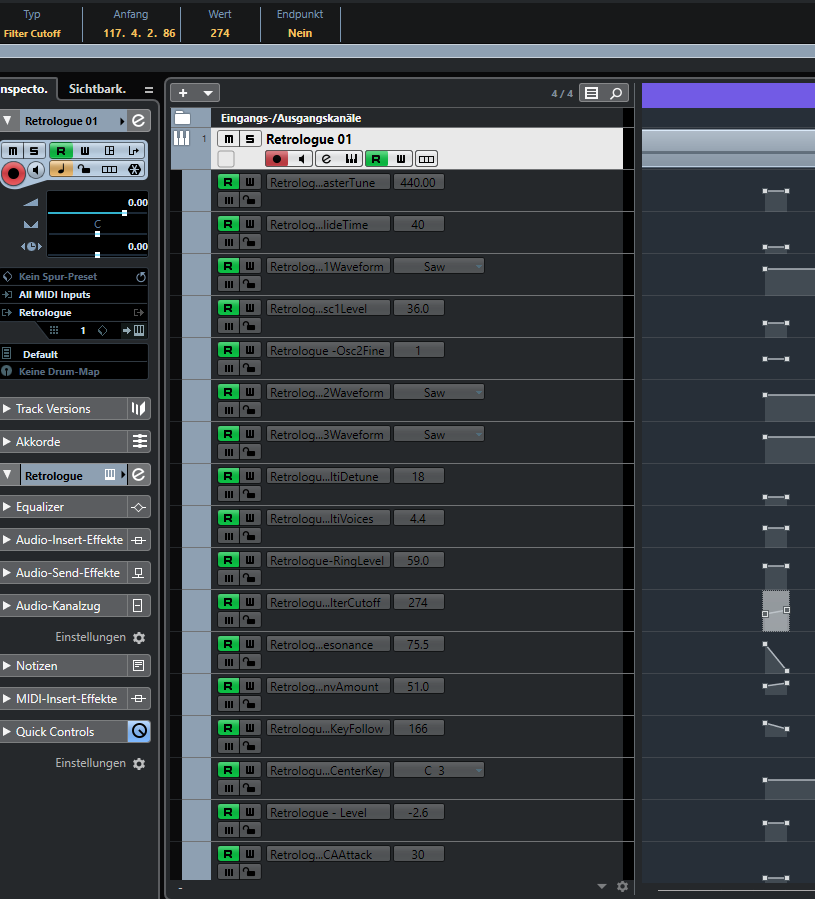Click inspector volume fader handle
This screenshot has height=899, width=815.
click(x=124, y=213)
